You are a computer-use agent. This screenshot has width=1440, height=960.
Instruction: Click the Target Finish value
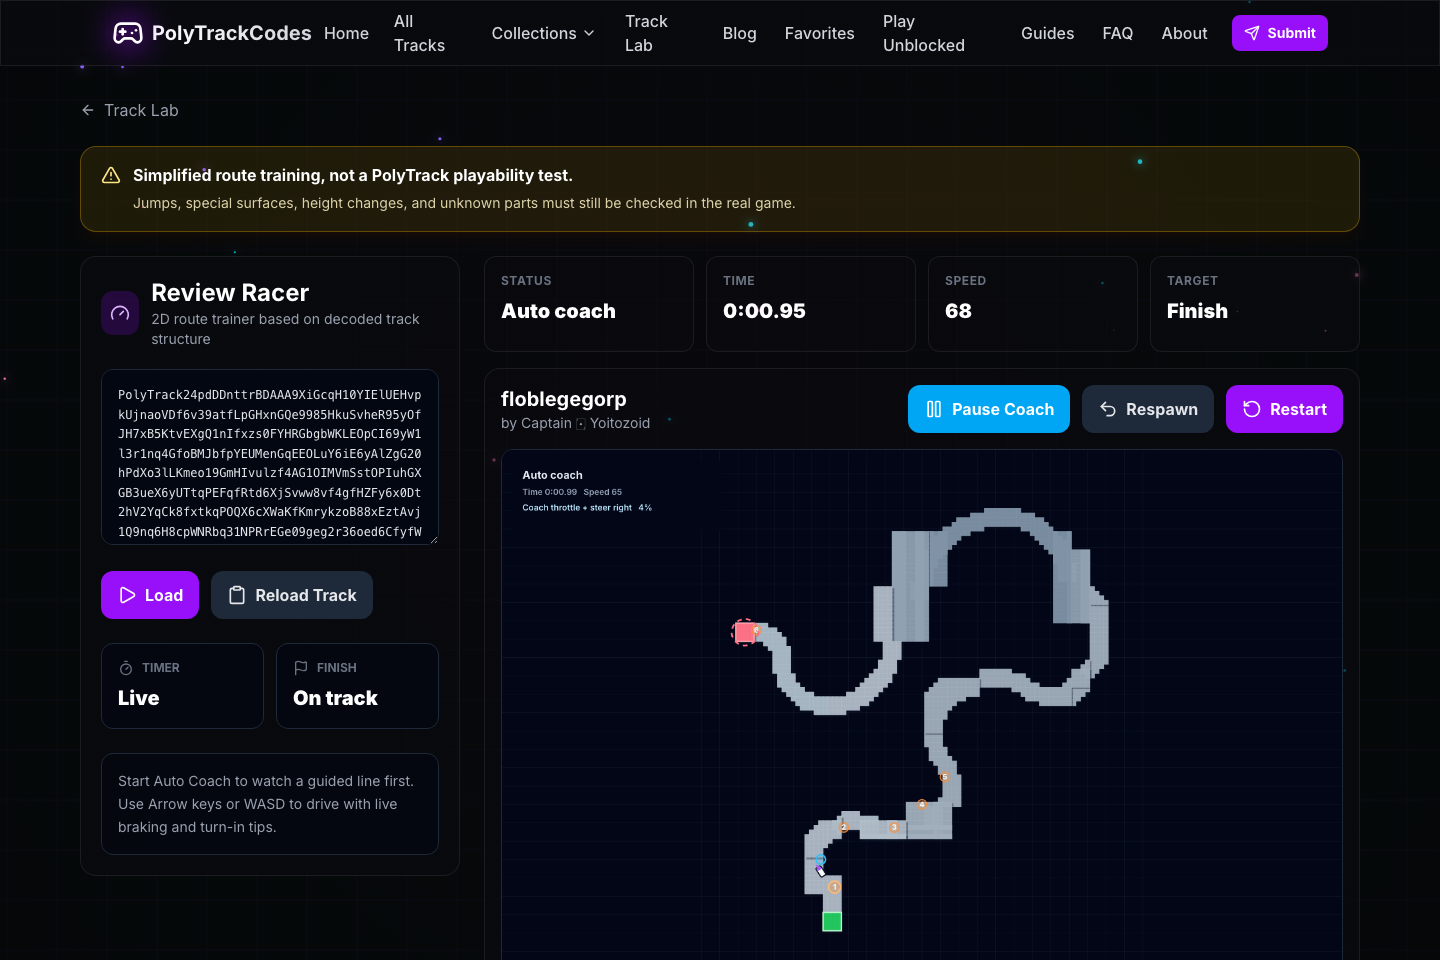click(x=1197, y=311)
